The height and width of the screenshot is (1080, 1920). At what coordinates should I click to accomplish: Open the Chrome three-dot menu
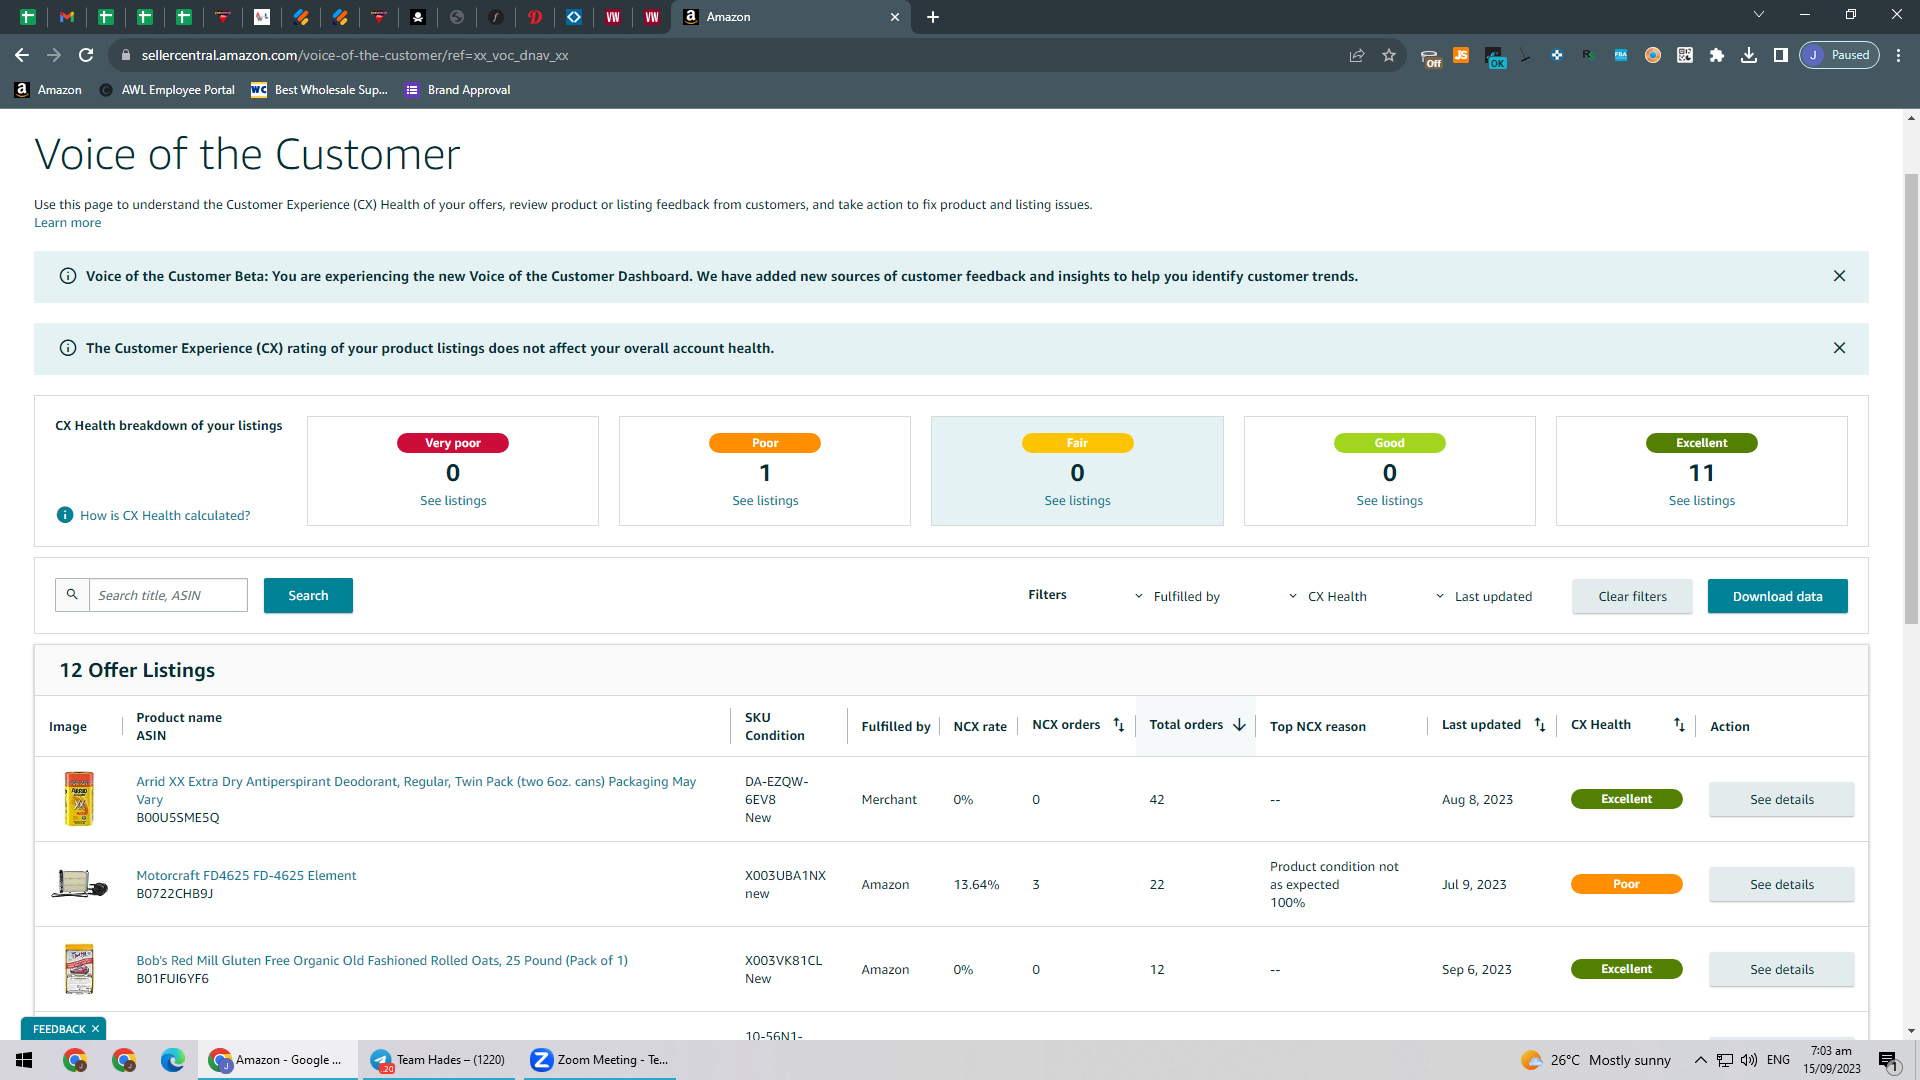[1899, 55]
